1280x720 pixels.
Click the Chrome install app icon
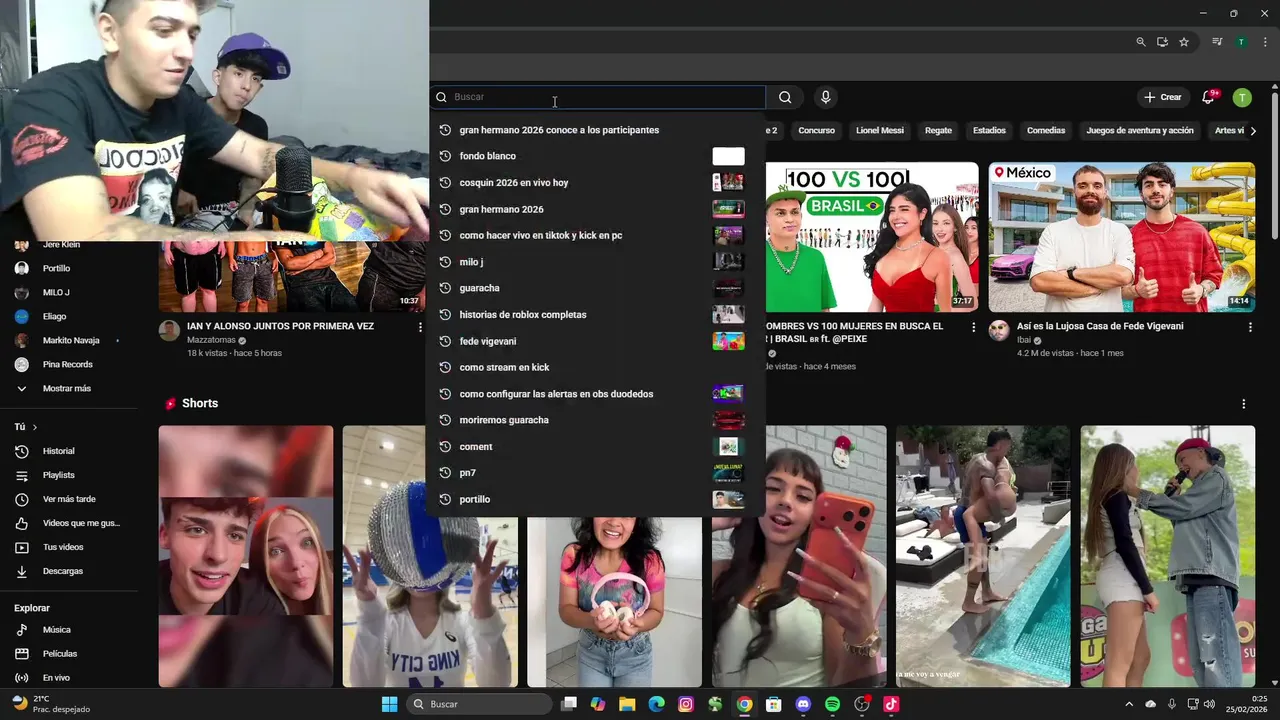1162,42
